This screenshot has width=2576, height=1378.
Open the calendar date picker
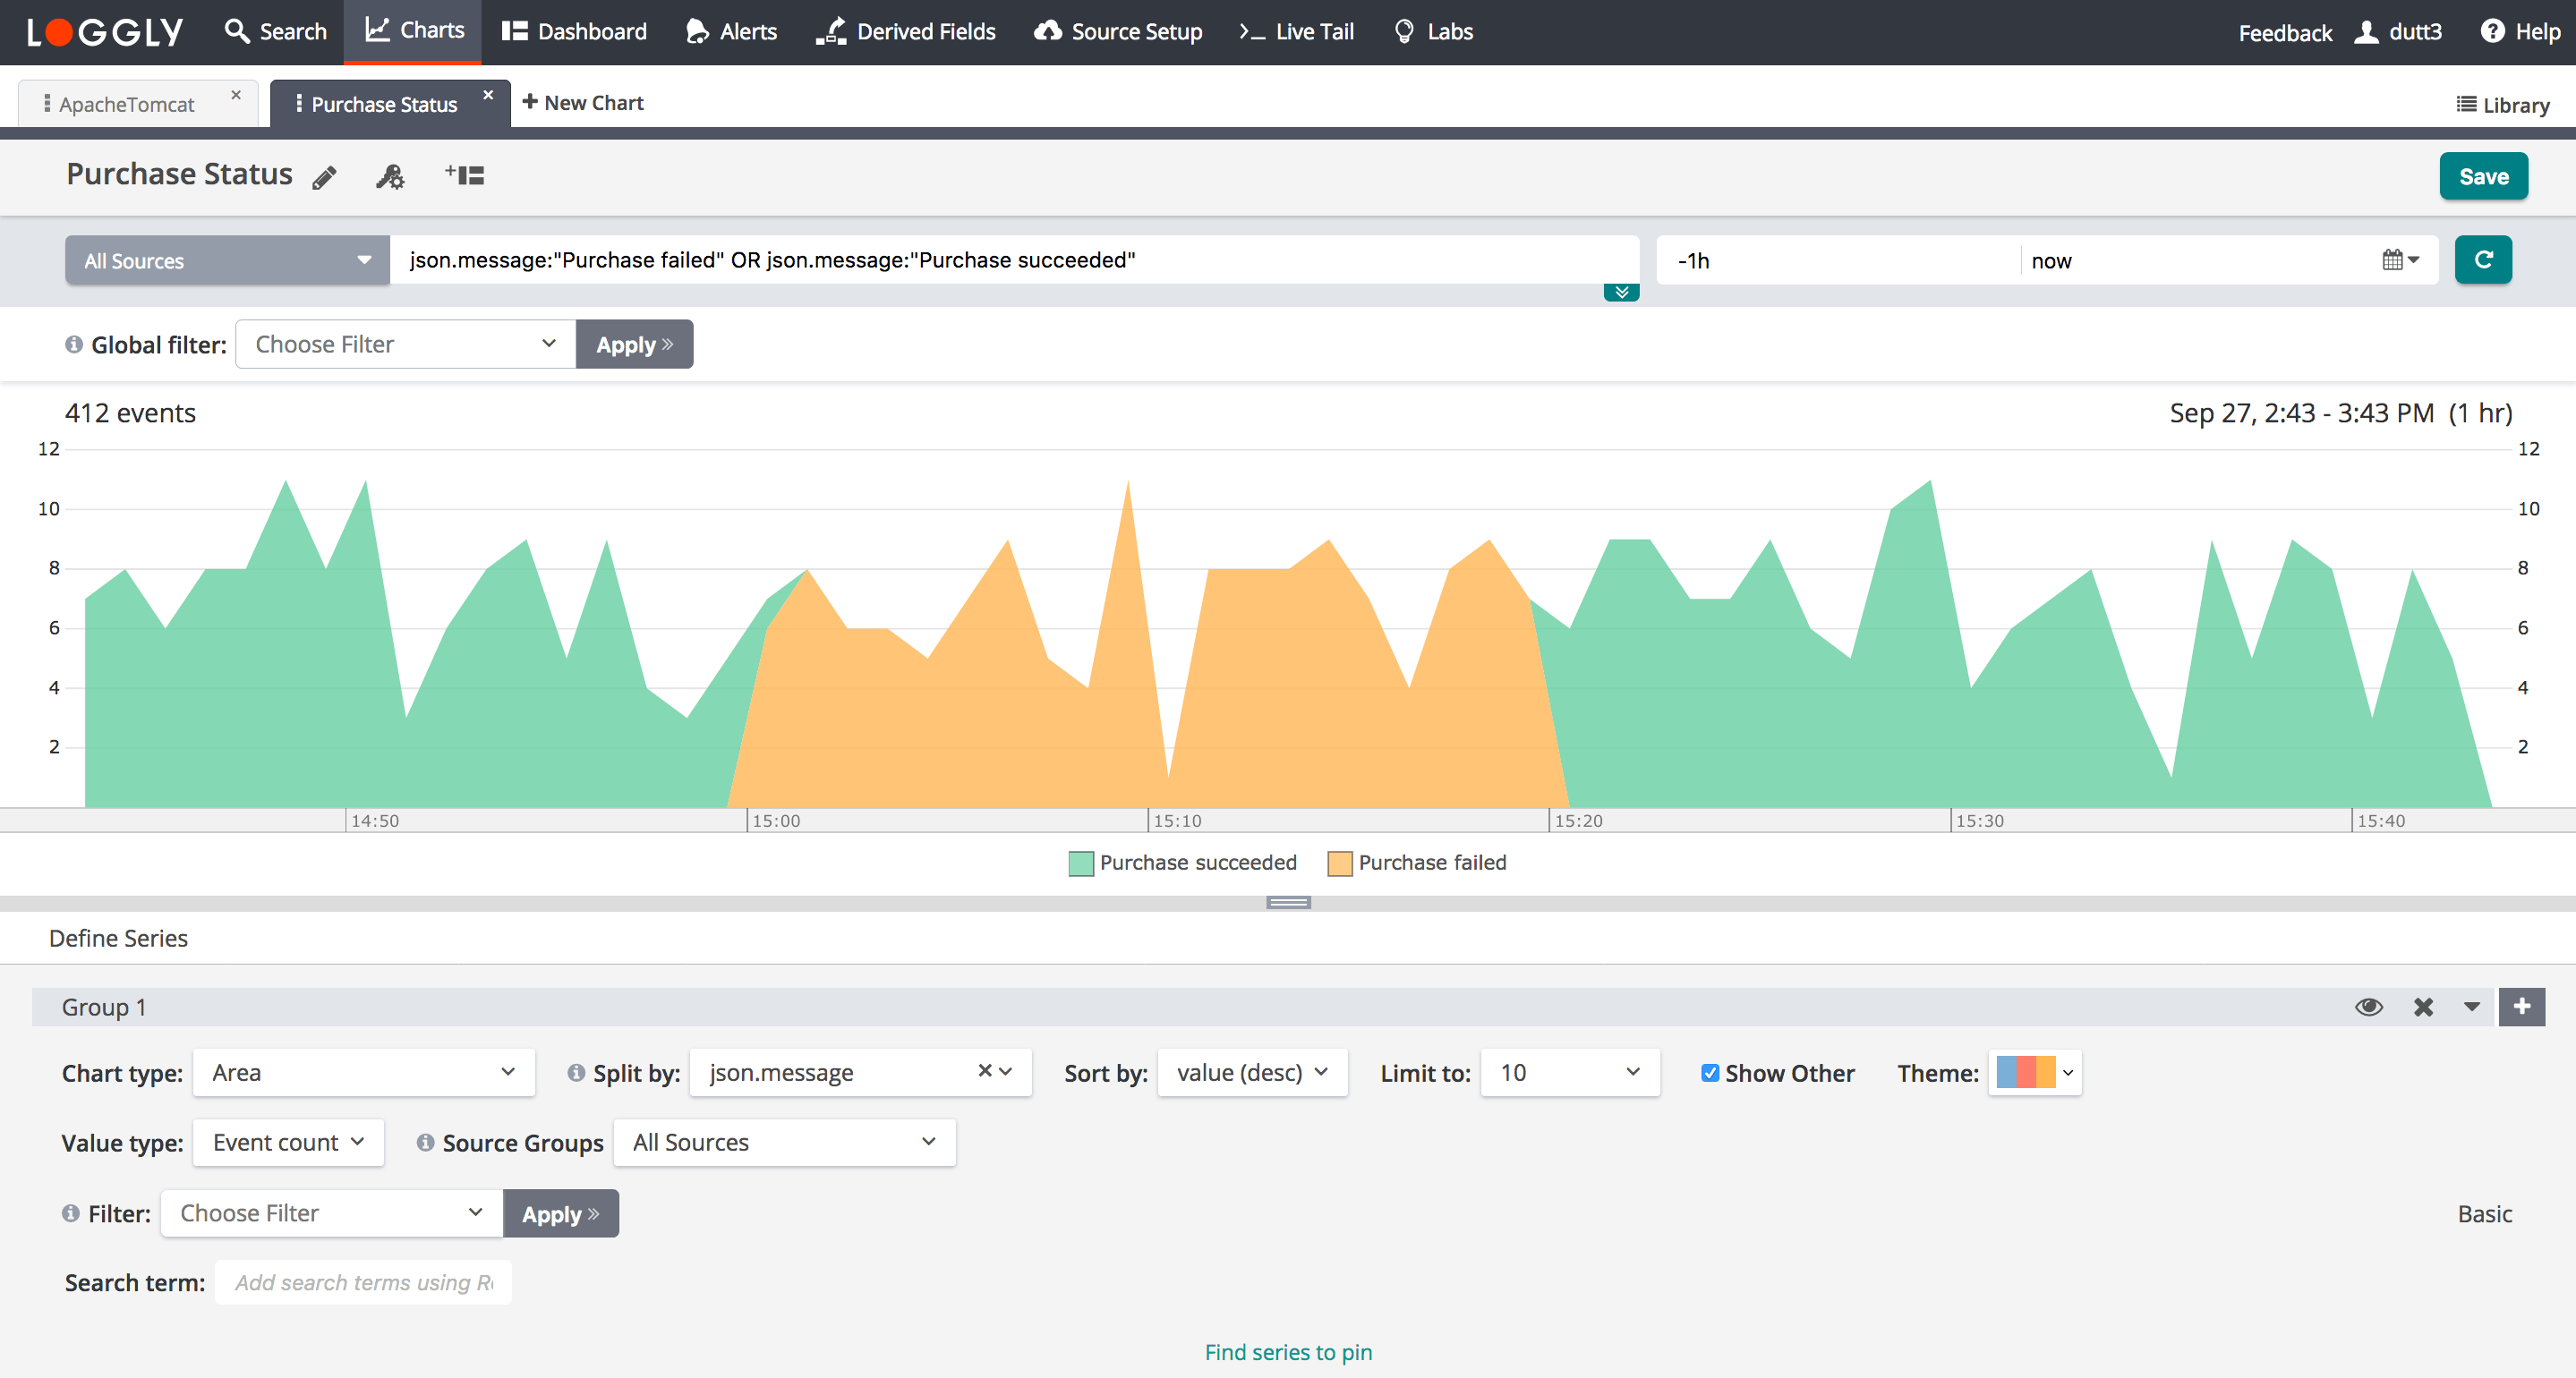pyautogui.click(x=2399, y=260)
